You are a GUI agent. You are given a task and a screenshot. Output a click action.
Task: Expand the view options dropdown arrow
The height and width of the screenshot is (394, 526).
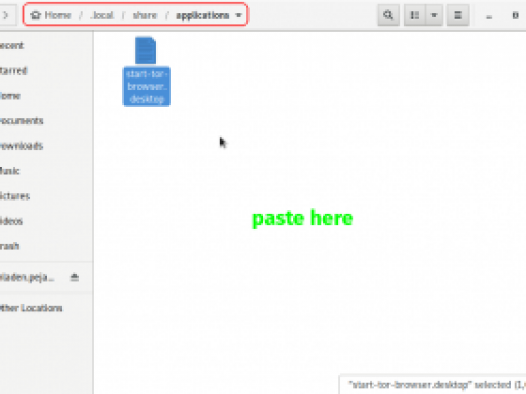[434, 15]
